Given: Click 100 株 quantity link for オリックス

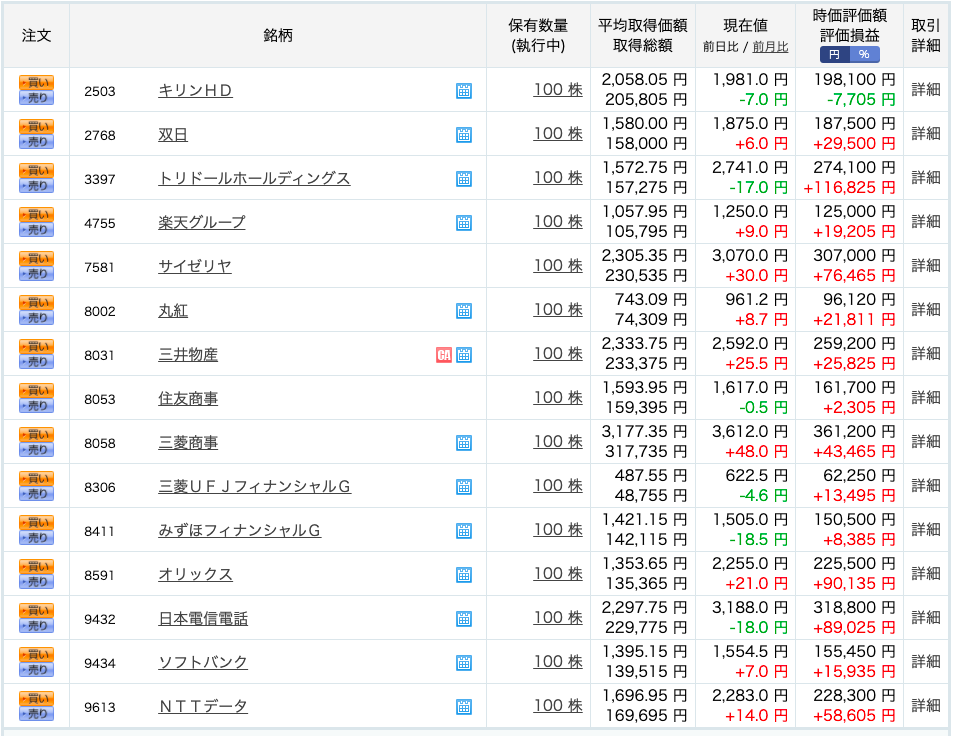Looking at the screenshot, I should [x=558, y=574].
